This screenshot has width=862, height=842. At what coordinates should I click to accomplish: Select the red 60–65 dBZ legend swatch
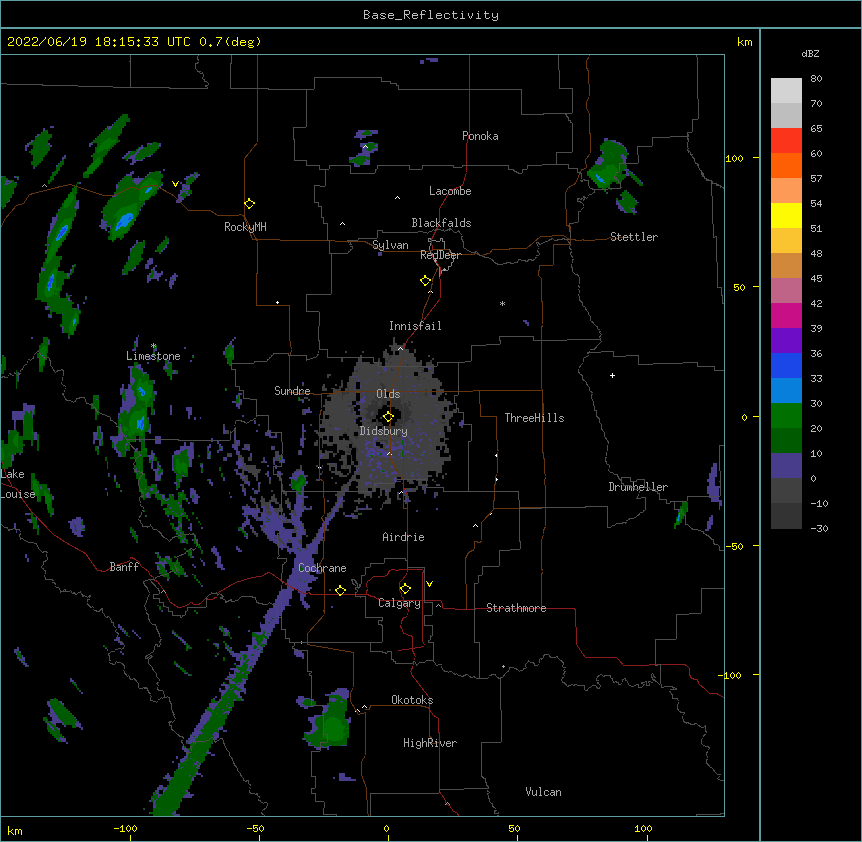(x=786, y=141)
